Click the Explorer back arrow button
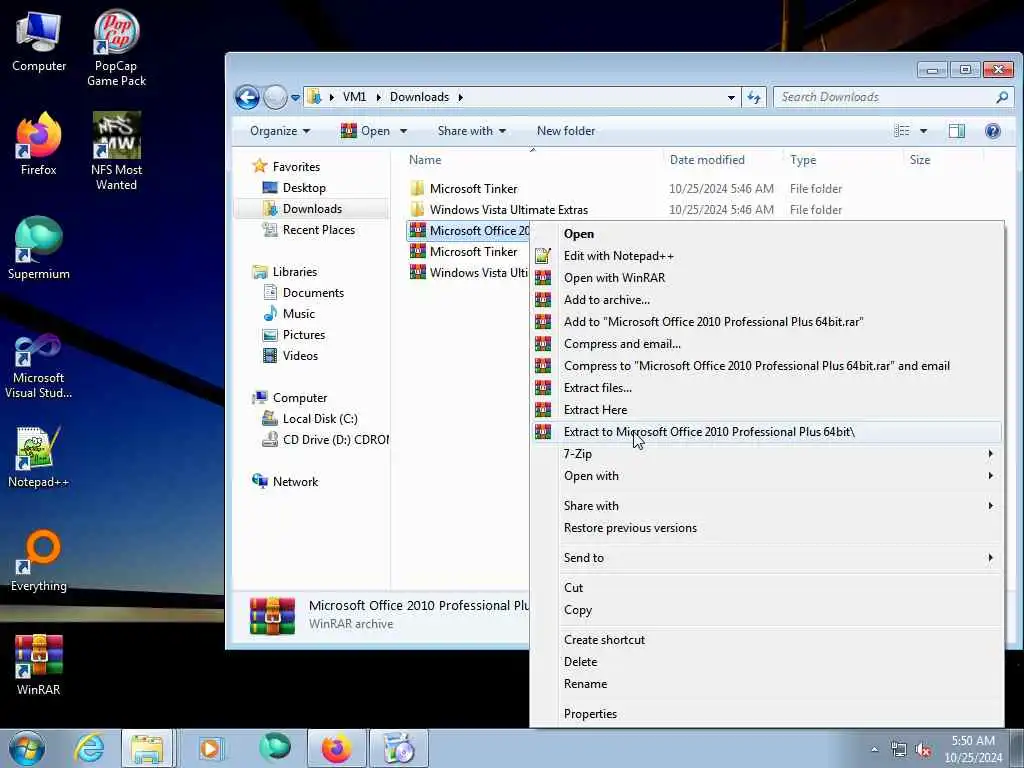Viewport: 1024px width, 768px height. click(x=248, y=97)
